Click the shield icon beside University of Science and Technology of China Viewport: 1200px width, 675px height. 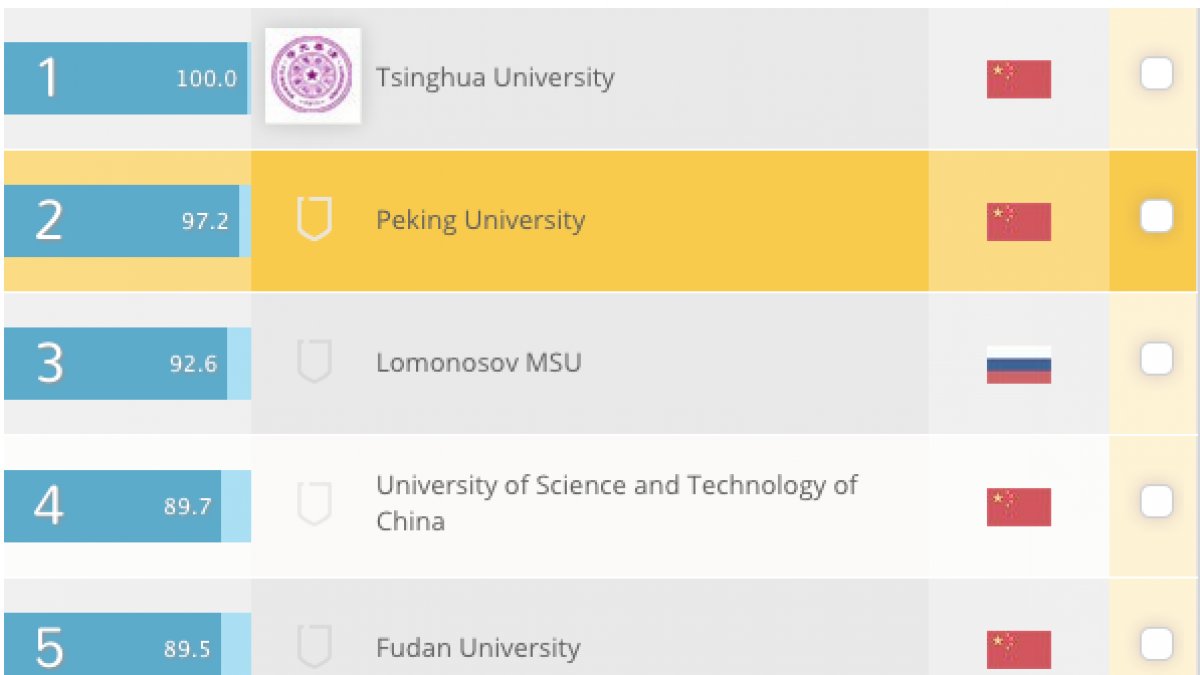pos(314,504)
